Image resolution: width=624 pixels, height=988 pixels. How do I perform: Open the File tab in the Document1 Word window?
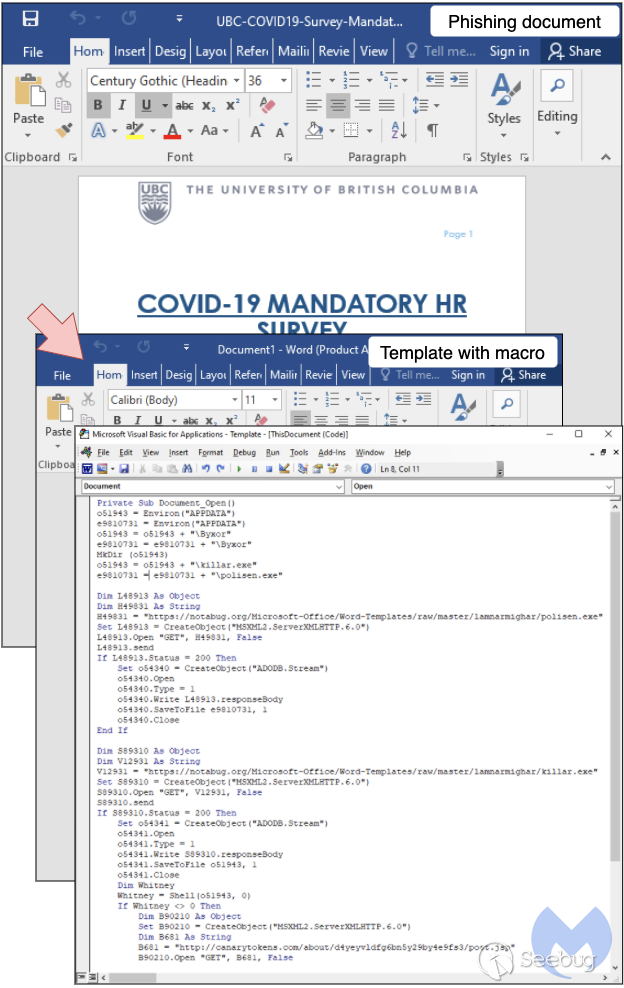62,375
